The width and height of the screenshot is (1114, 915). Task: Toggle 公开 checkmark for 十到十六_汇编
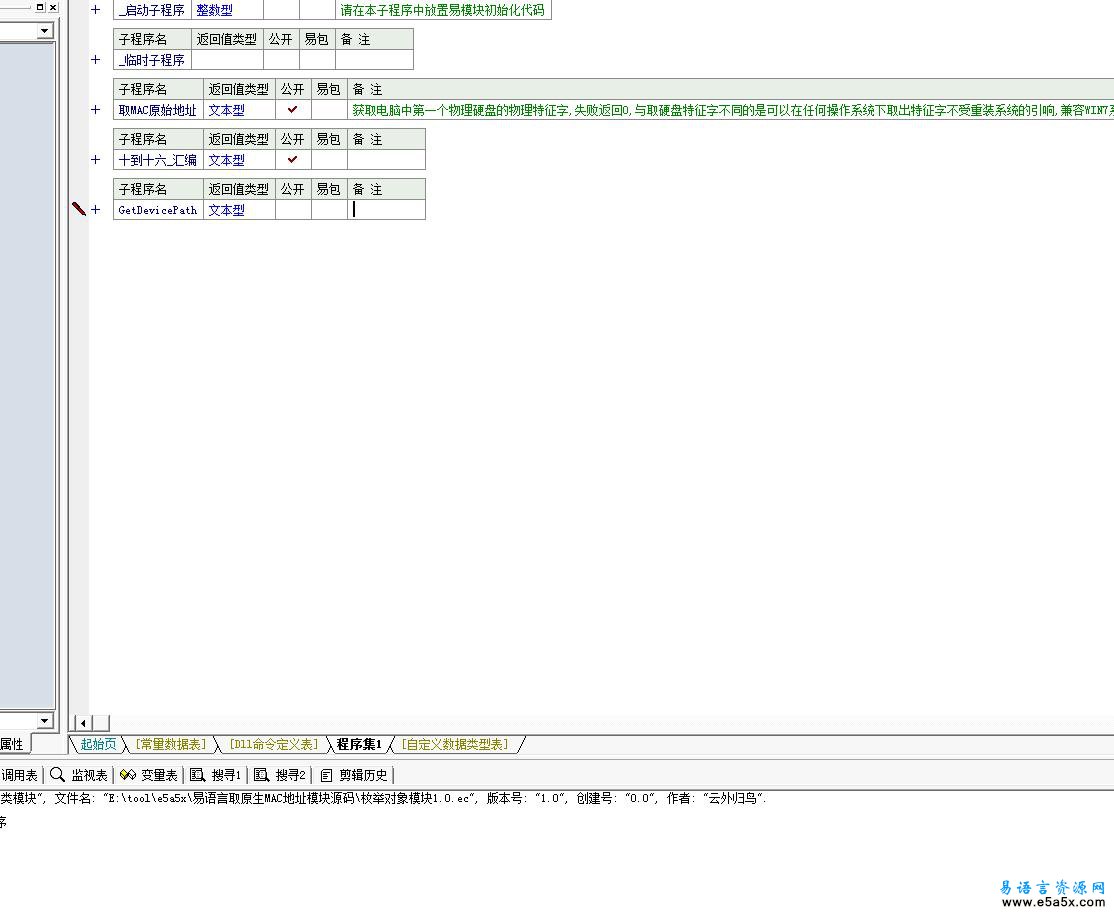[293, 160]
